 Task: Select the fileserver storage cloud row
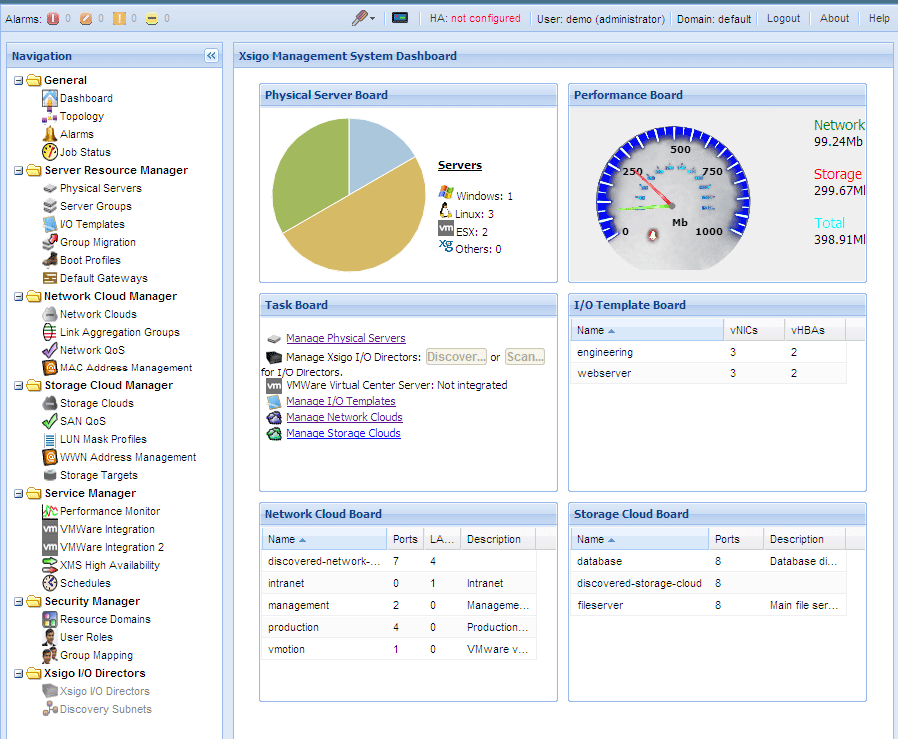[708, 605]
